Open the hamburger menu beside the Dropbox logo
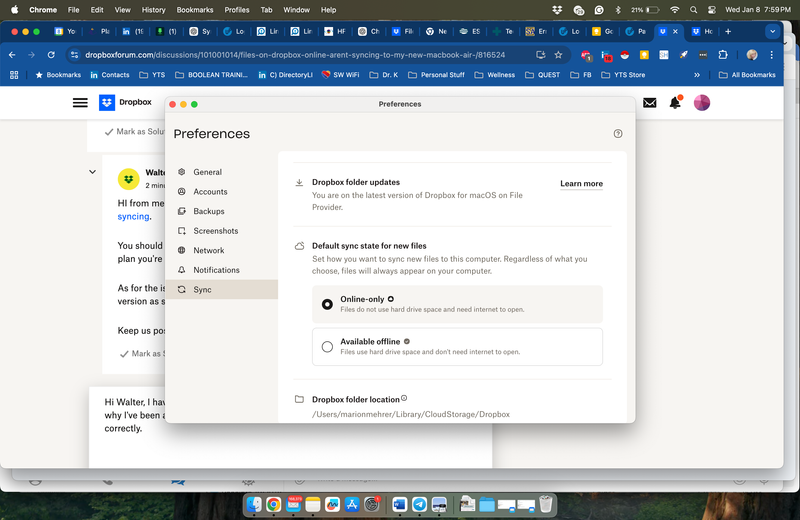Screen dimensions: 800x520 tap(80, 103)
